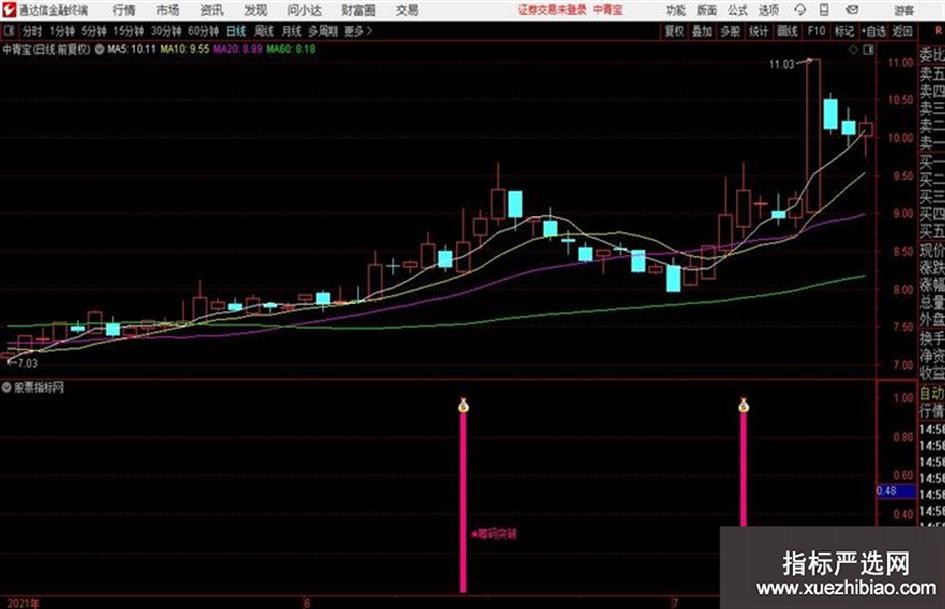The height and width of the screenshot is (609, 945).
Task: Open the 财富圈 menu
Action: 358,10
